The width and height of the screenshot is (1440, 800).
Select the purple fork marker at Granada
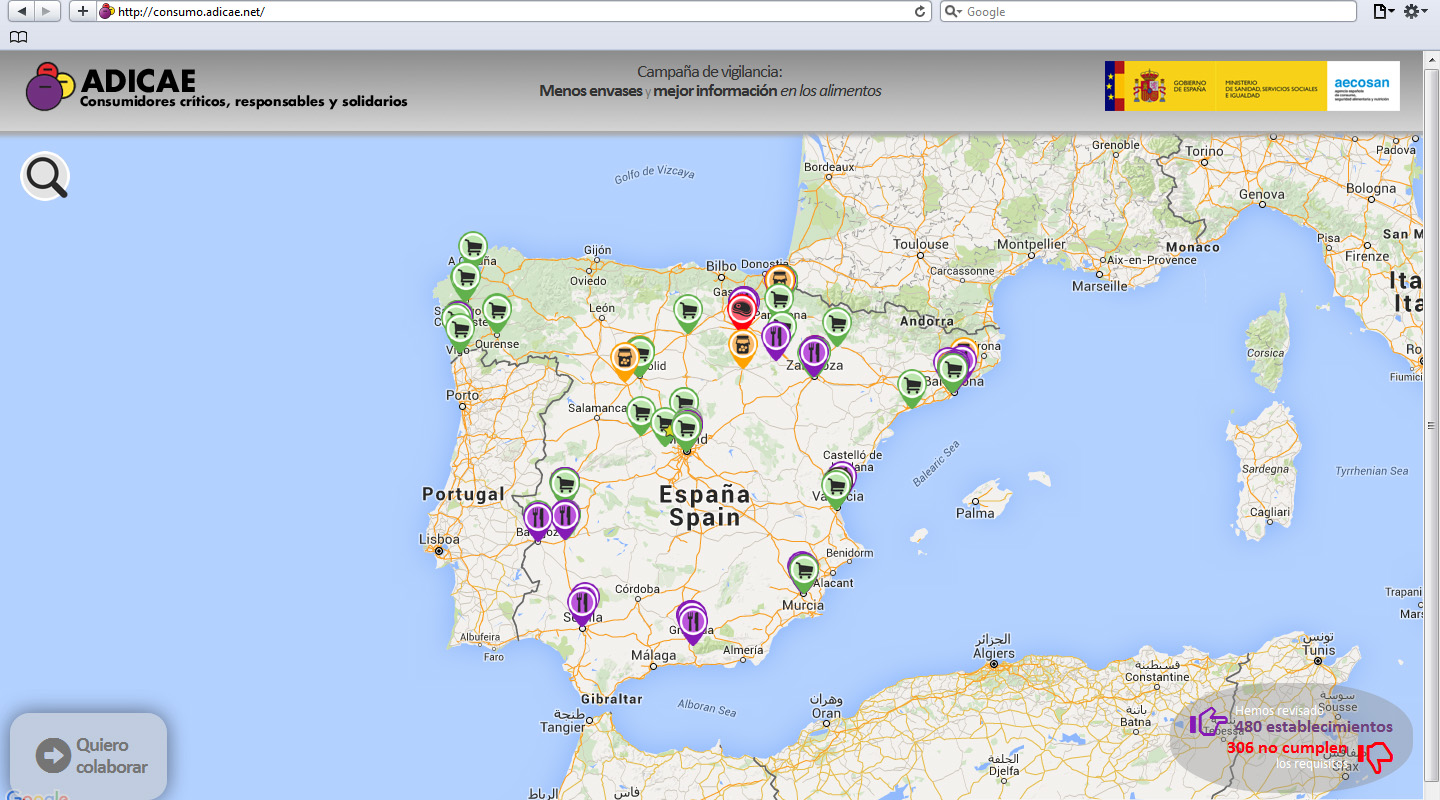[x=692, y=621]
